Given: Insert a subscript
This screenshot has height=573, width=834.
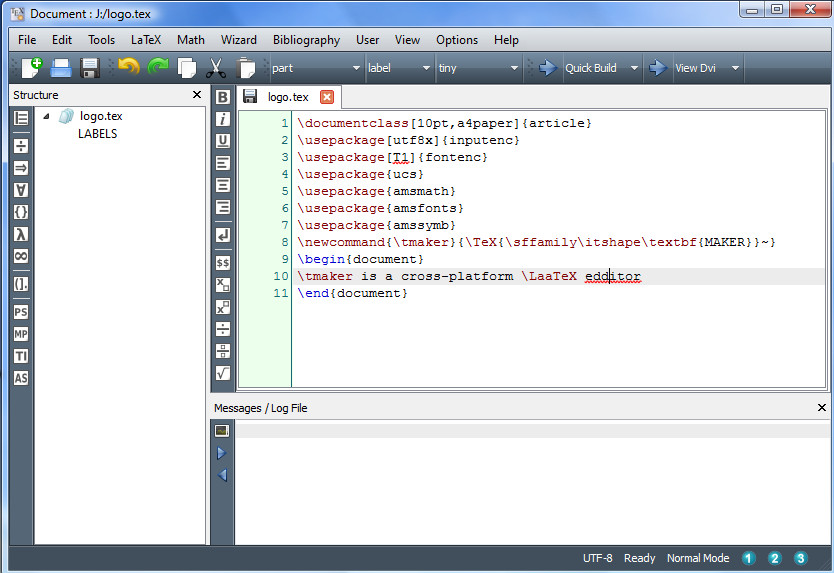Looking at the screenshot, I should tap(223, 285).
